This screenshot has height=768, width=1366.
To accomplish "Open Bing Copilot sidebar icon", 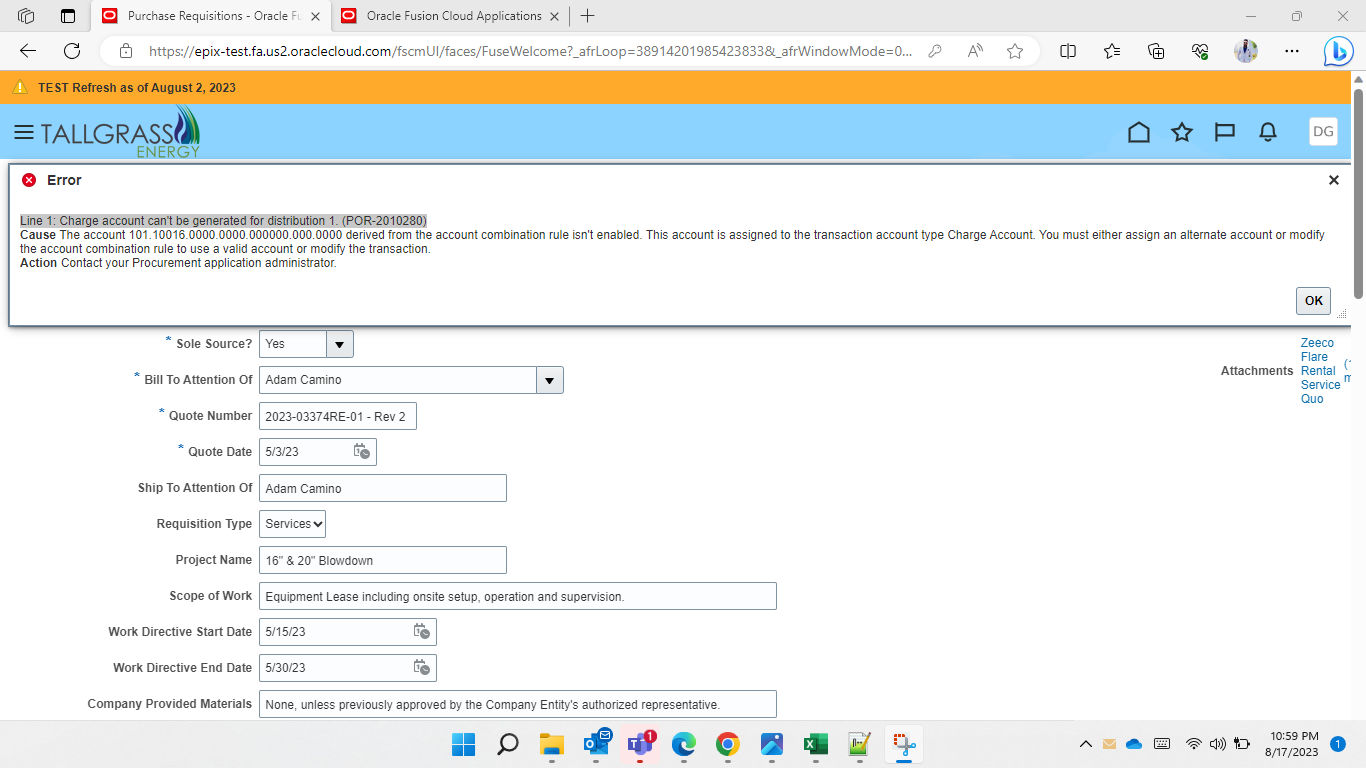I will pos(1338,51).
